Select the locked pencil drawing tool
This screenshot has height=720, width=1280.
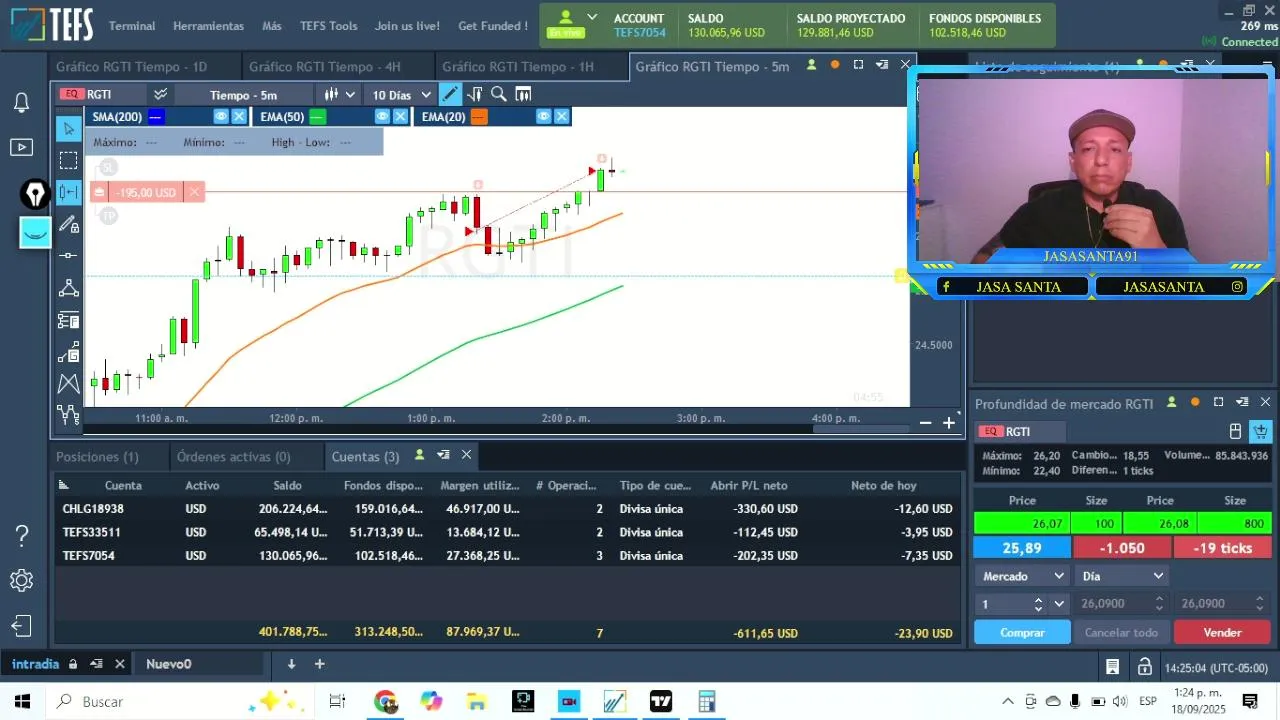pyautogui.click(x=68, y=225)
